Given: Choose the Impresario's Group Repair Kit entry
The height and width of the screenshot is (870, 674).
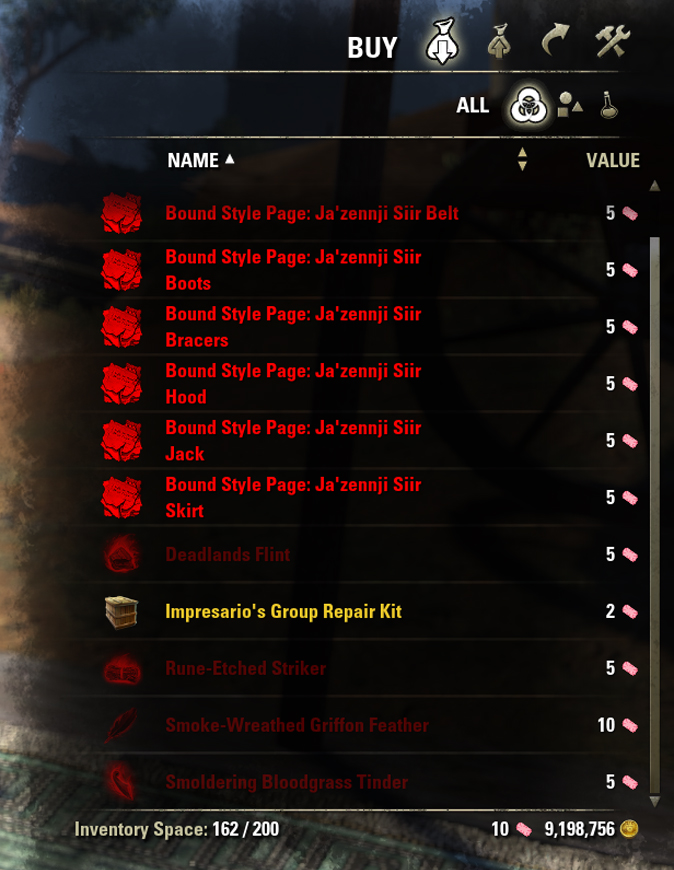Looking at the screenshot, I should pos(368,611).
